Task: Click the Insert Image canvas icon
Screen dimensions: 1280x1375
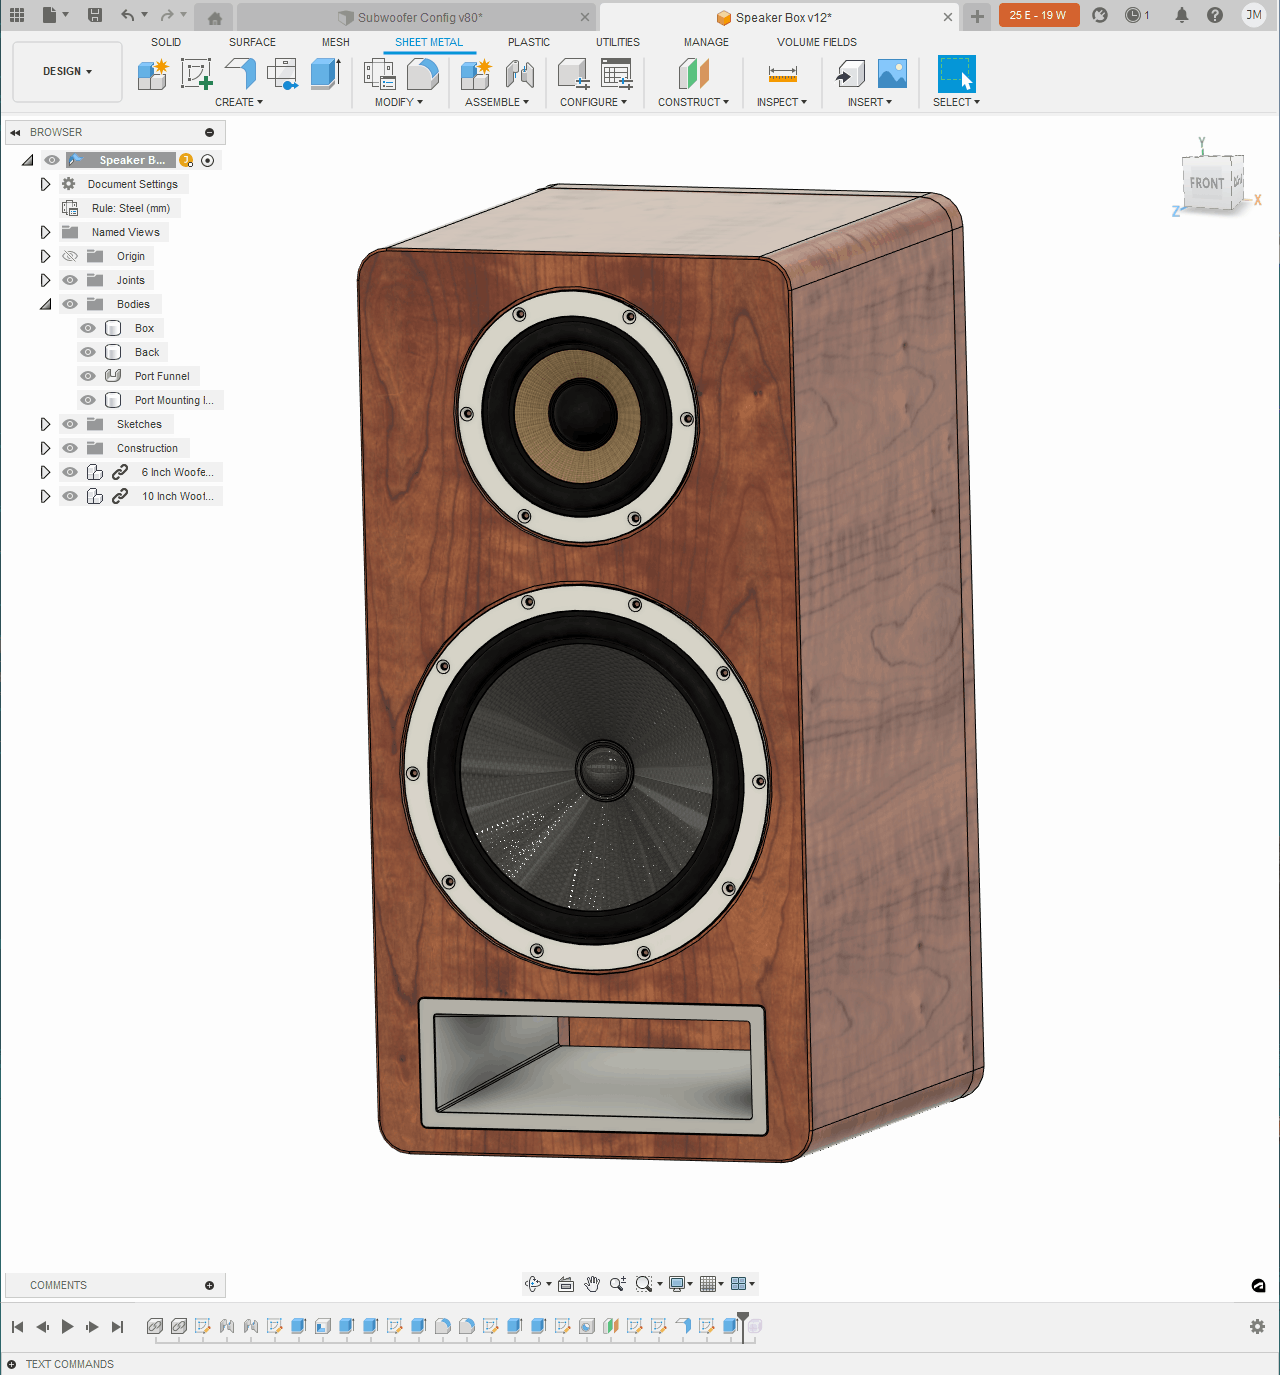Action: pos(892,74)
